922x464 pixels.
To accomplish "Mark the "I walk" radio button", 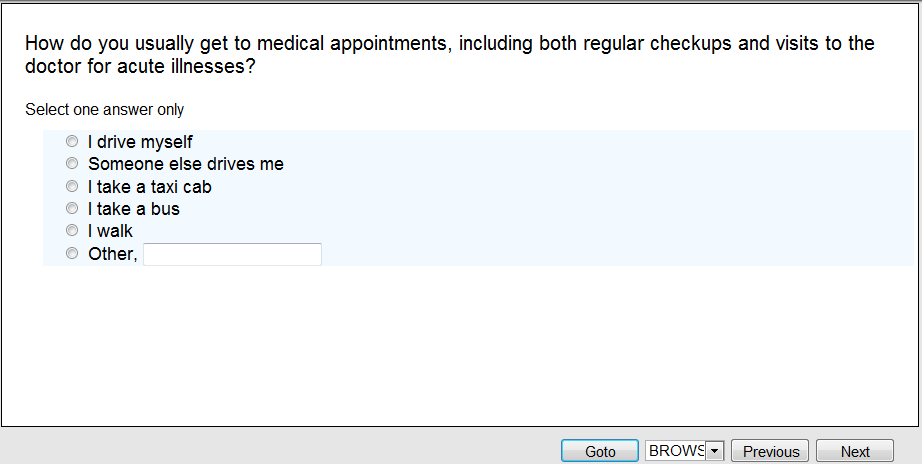I will [72, 231].
